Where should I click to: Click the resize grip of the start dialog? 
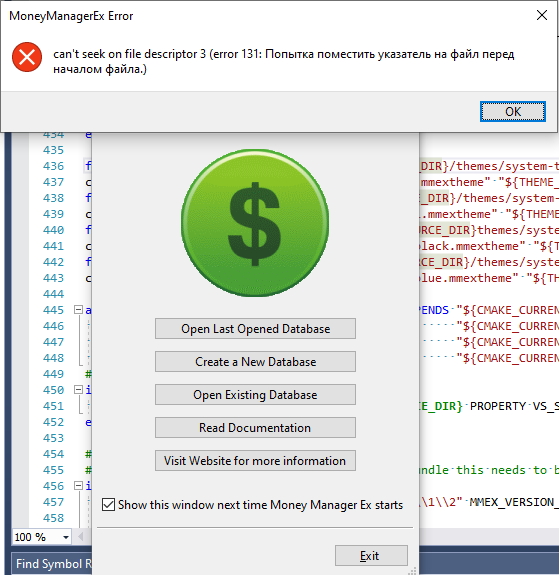413,570
